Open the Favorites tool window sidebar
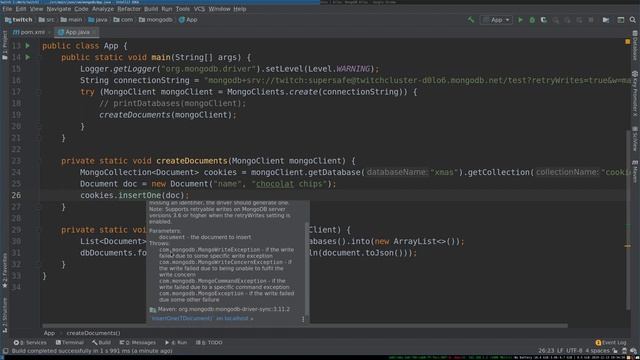Image resolution: width=640 pixels, height=360 pixels. pyautogui.click(x=4, y=270)
